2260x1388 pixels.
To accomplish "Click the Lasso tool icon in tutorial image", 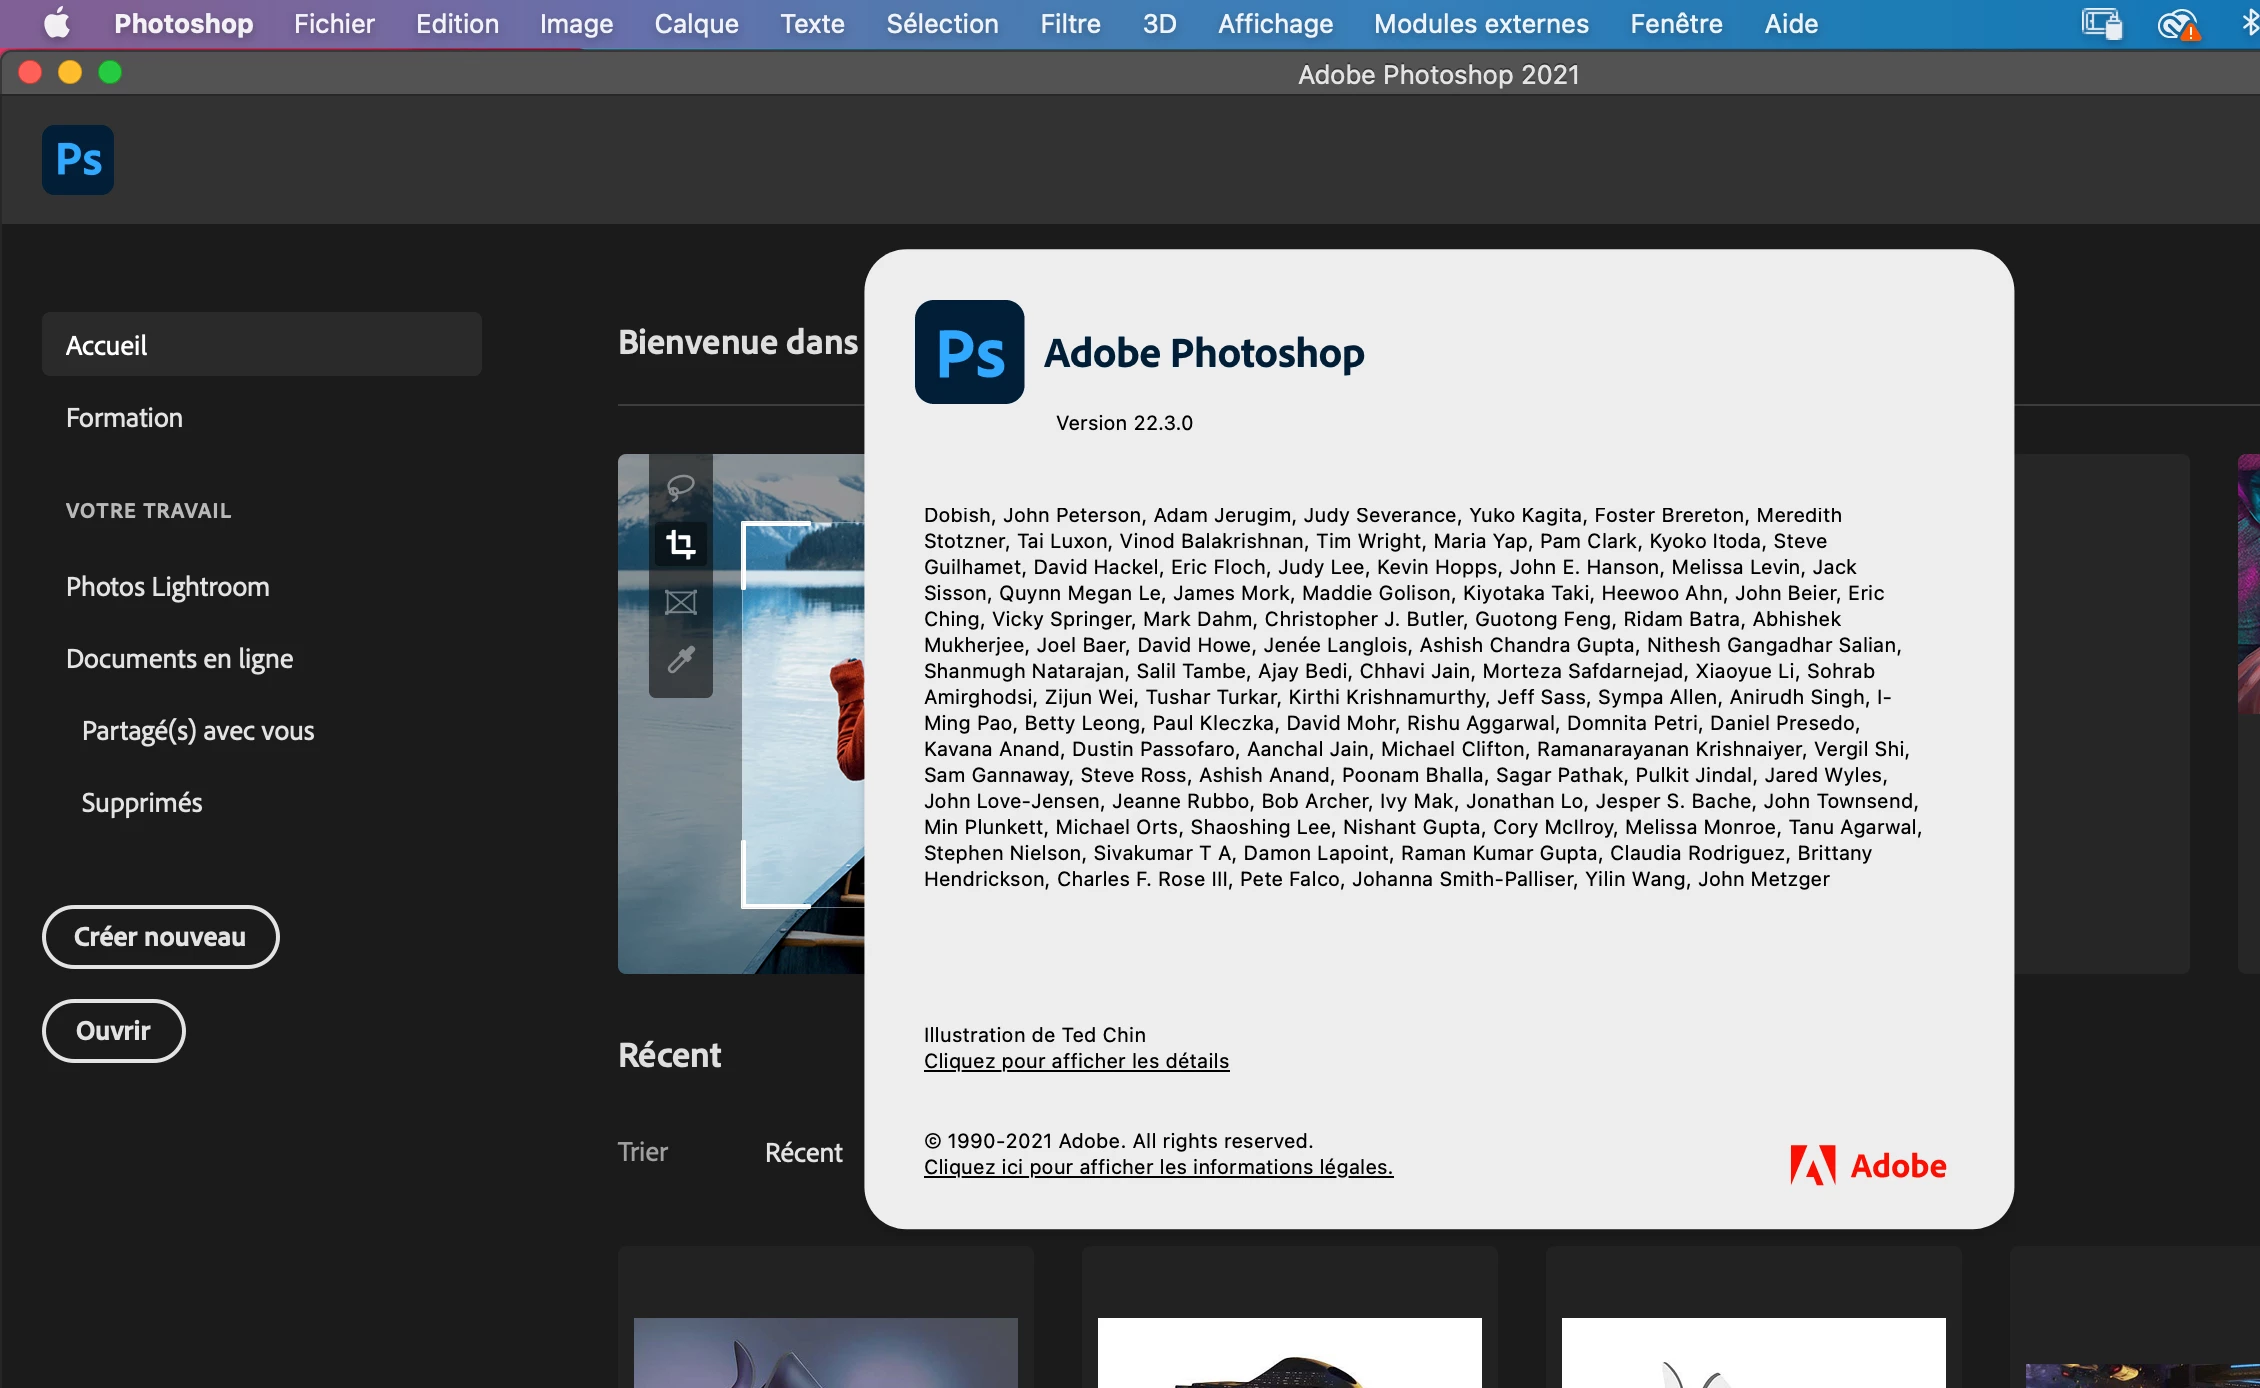I will 681,487.
